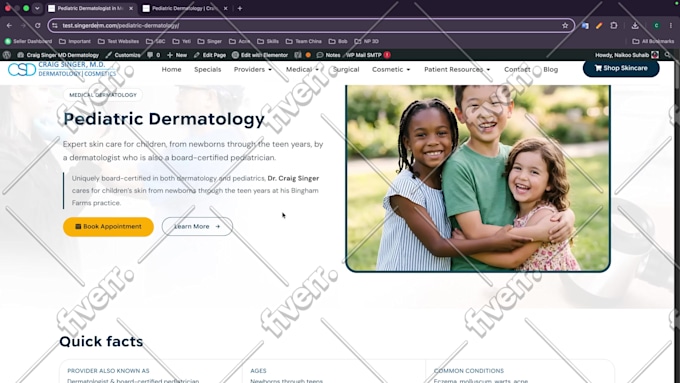Click the MEDICAL DERMATOLOGY badge
This screenshot has width=680, height=383.
pyautogui.click(x=103, y=95)
